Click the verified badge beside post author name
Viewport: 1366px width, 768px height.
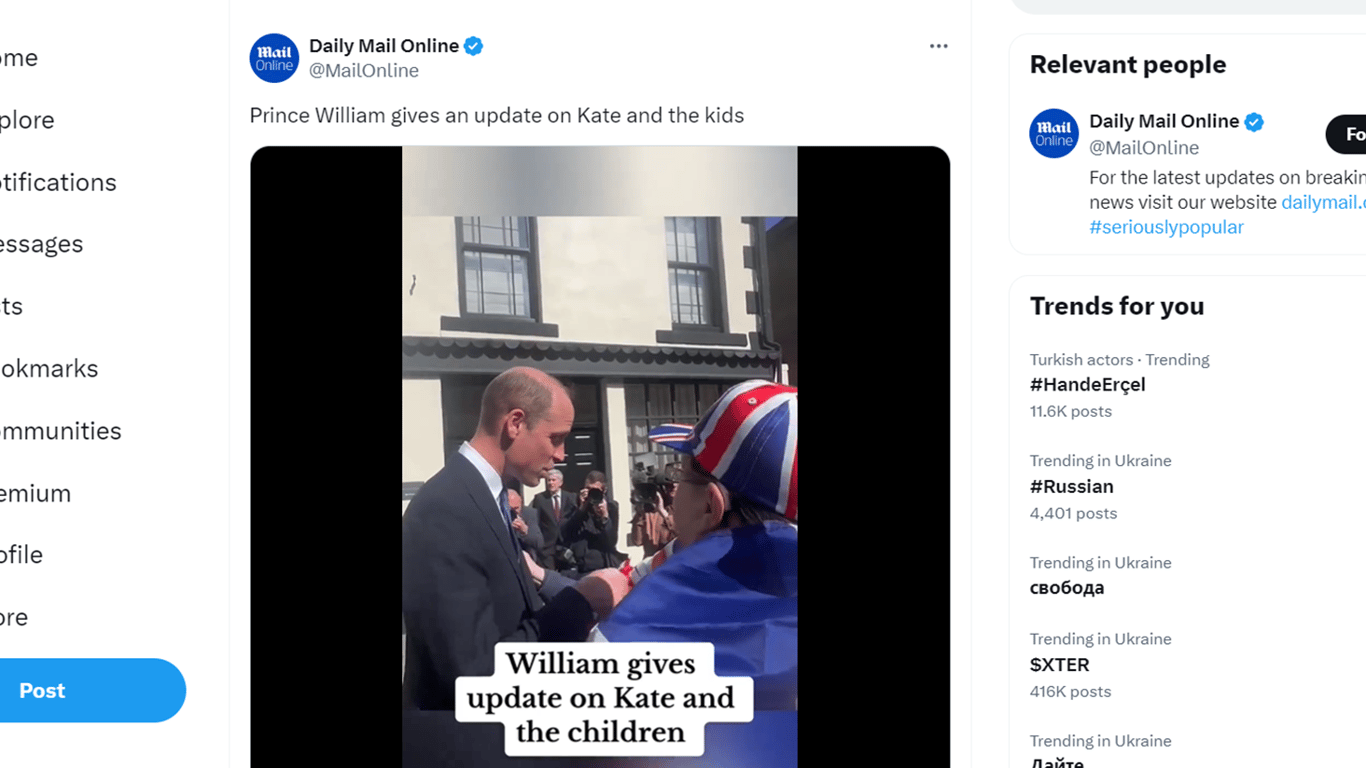point(474,46)
